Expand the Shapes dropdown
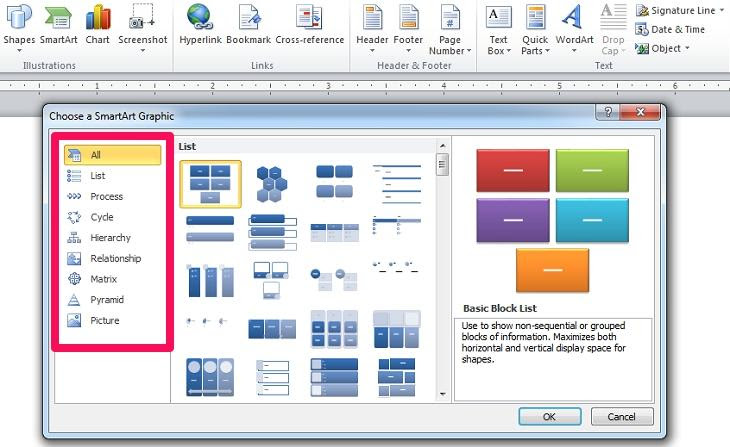 pyautogui.click(x=19, y=40)
